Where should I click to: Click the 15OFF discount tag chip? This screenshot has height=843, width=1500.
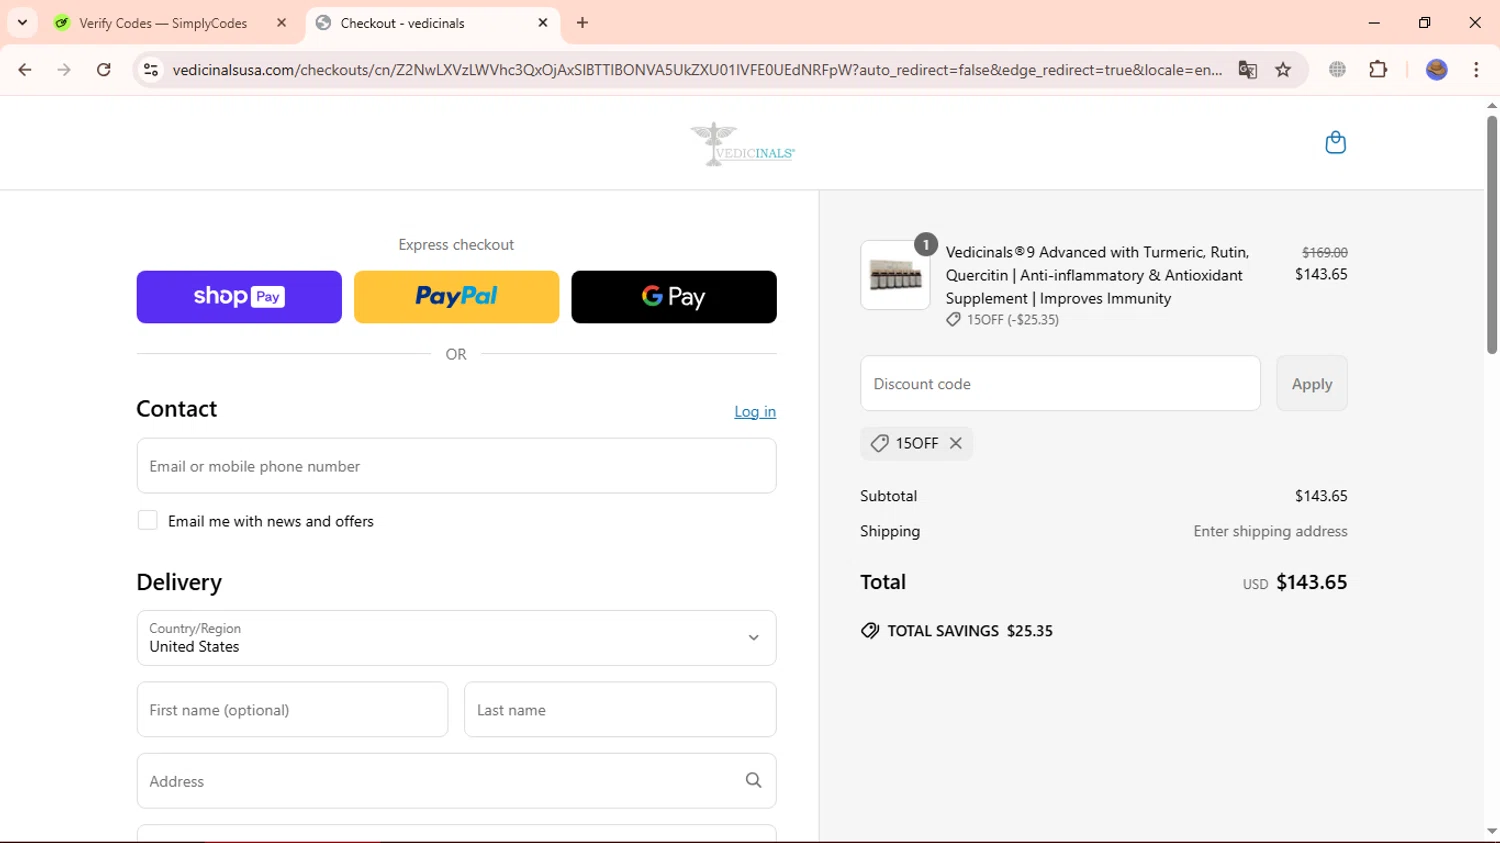pyautogui.click(x=916, y=443)
